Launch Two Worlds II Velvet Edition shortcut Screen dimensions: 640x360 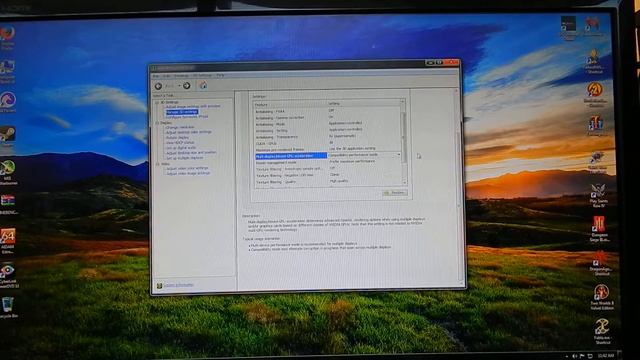(602, 297)
